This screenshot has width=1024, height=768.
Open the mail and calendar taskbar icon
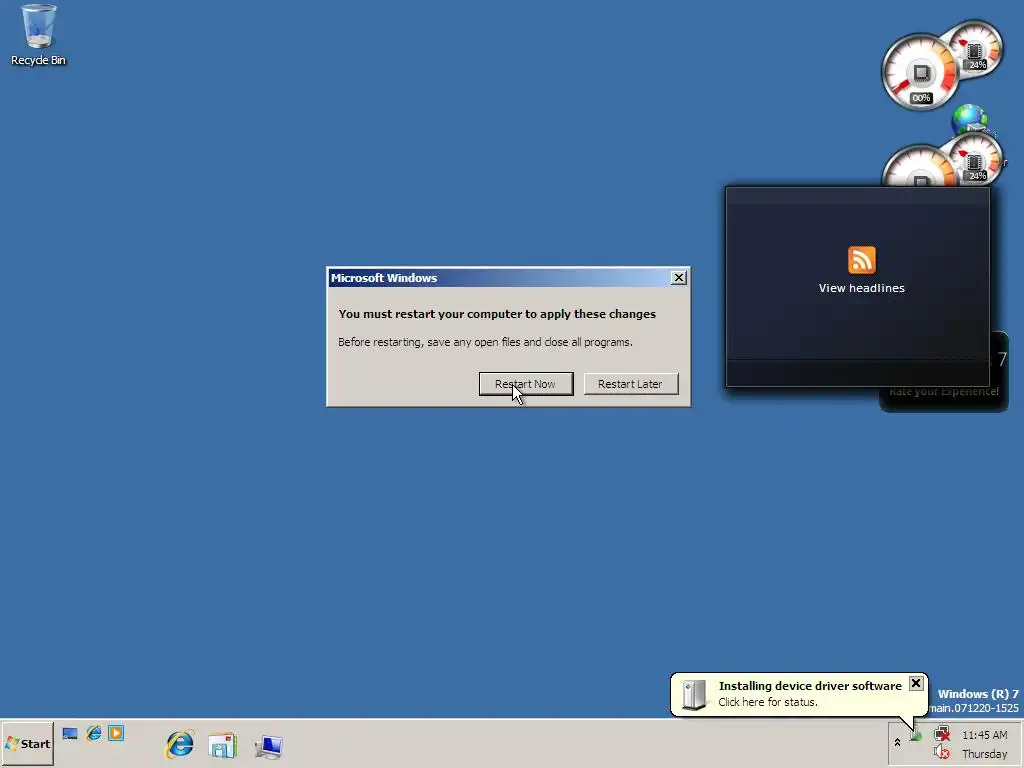223,745
